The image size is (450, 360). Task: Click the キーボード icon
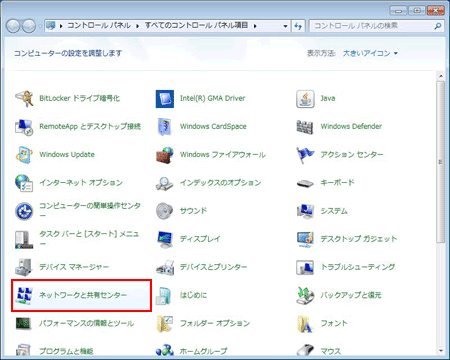305,183
